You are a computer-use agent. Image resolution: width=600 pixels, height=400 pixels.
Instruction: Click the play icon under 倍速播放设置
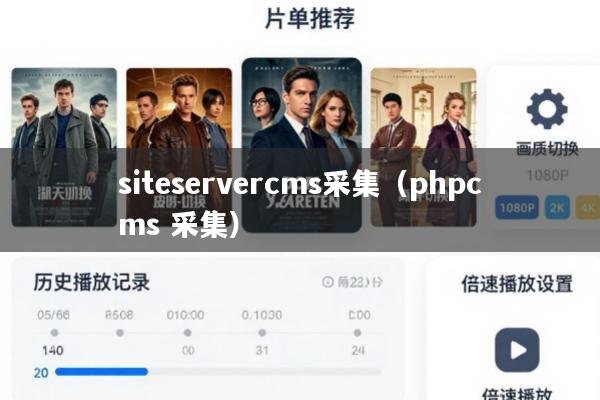[x=517, y=350]
